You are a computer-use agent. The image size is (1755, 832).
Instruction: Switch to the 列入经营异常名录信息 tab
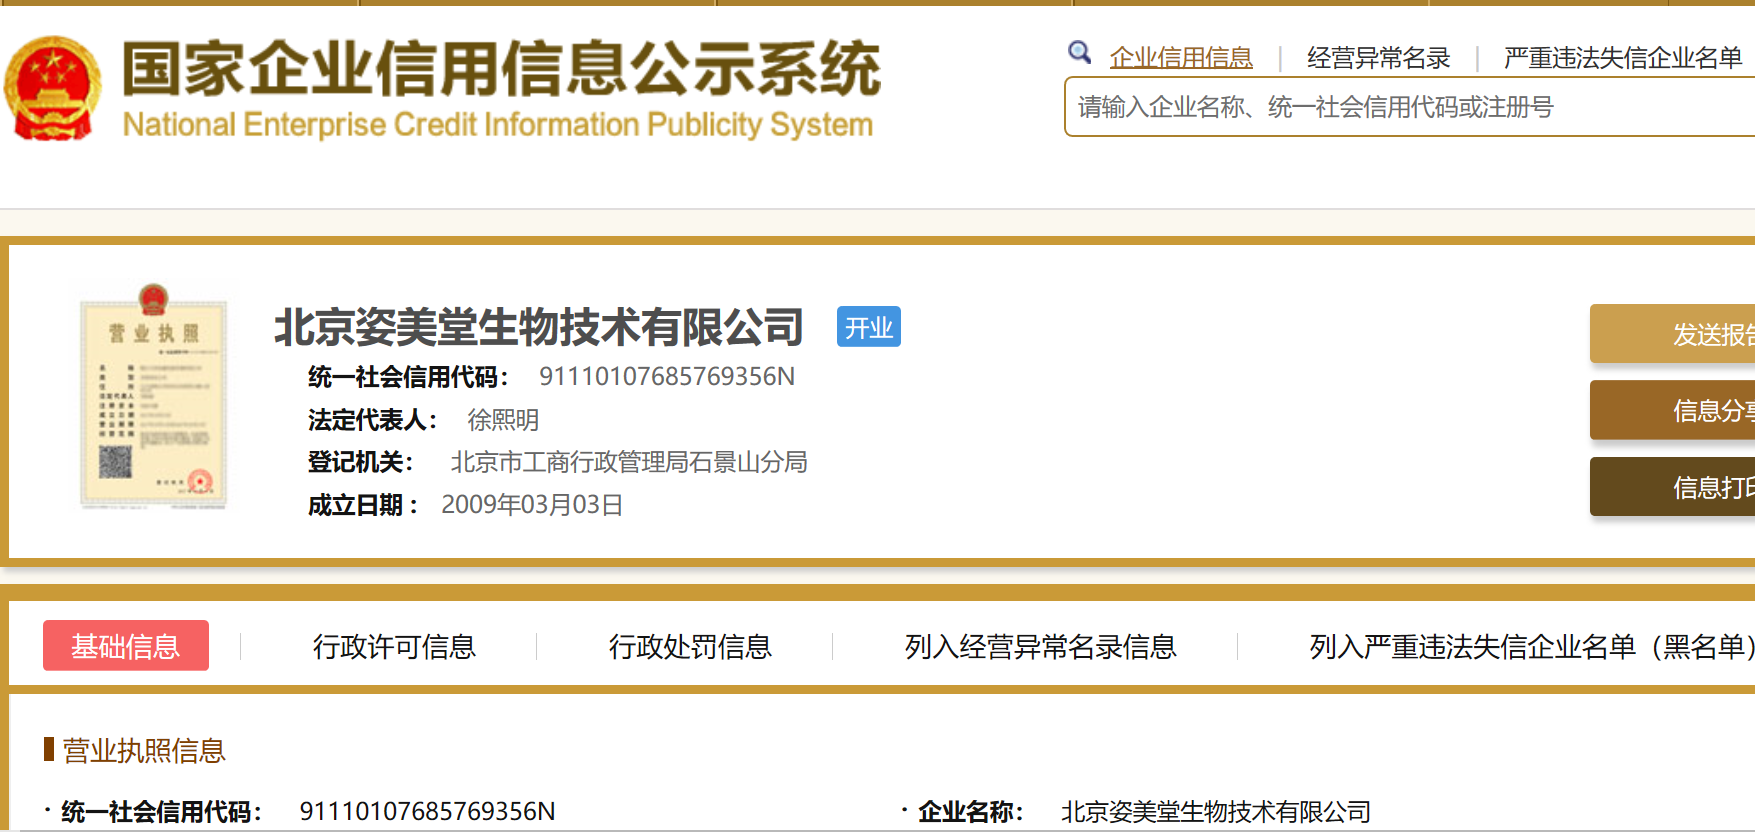click(1040, 647)
